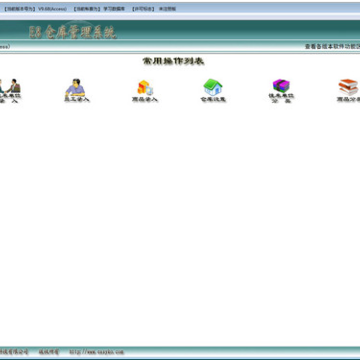
Task: Click the 许可信息 未注册版 title text
Action: click(154, 9)
